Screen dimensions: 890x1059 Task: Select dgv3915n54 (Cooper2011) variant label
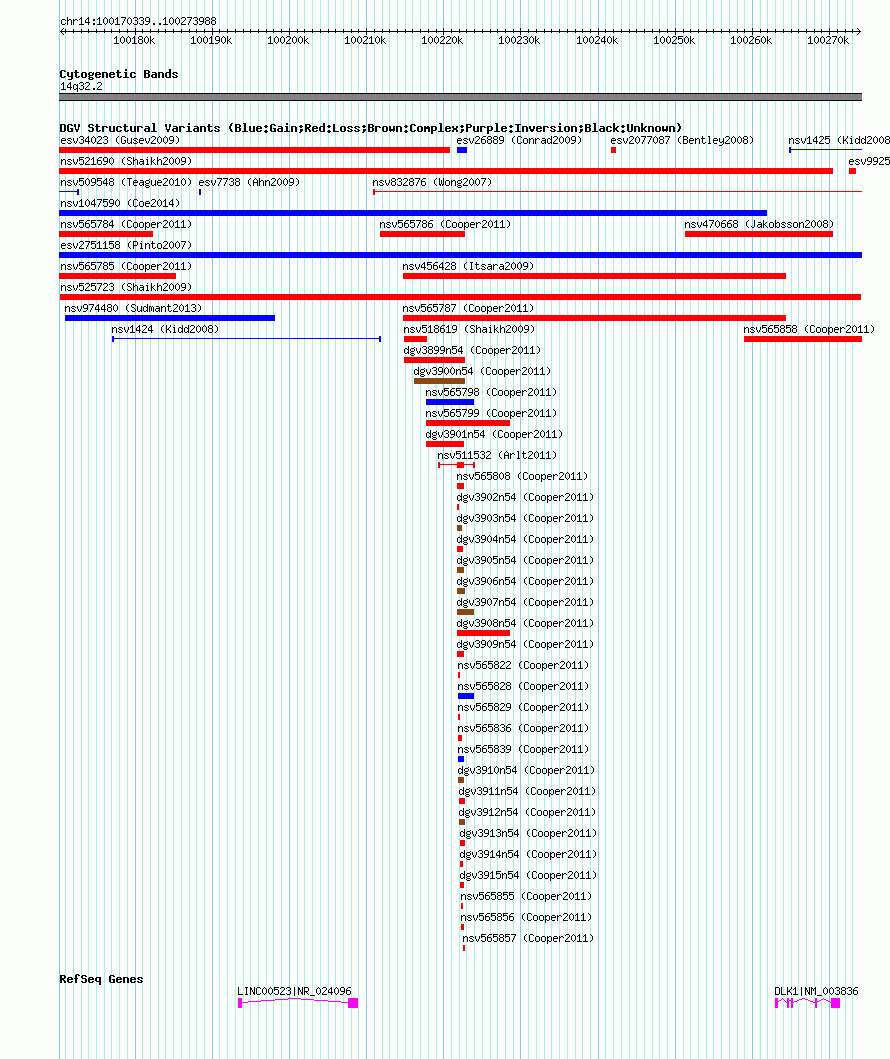coord(528,875)
